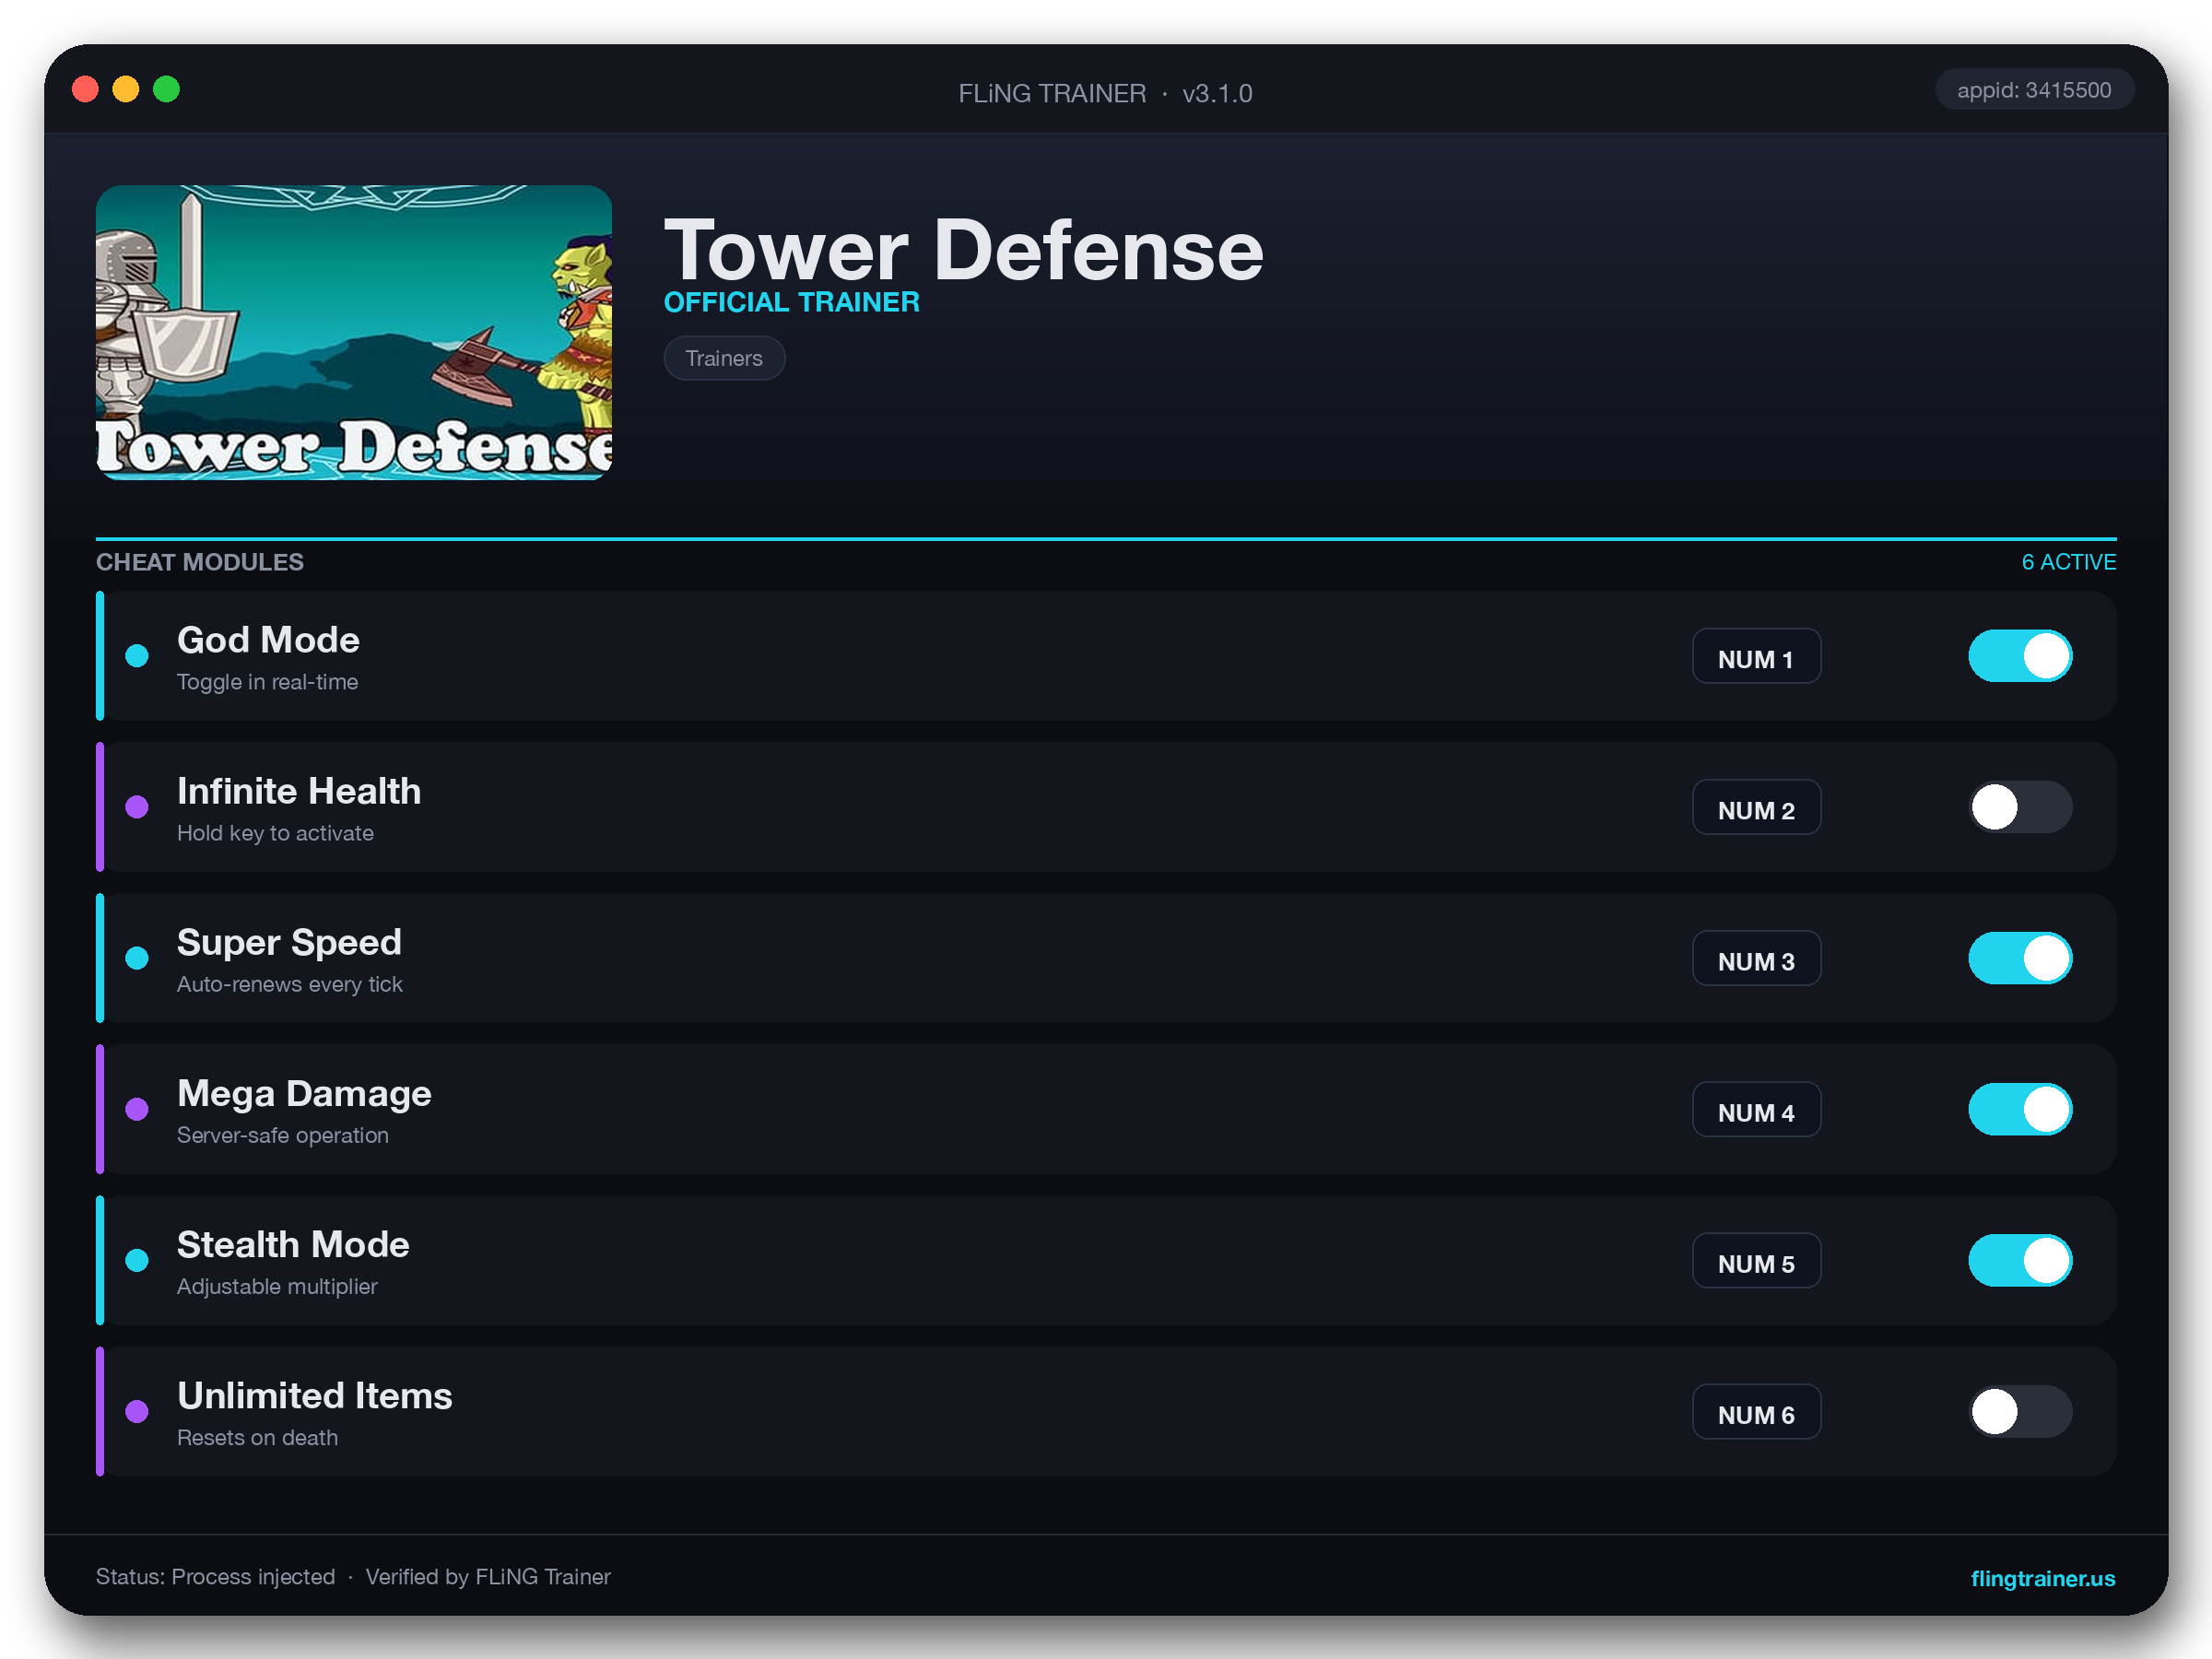Viewport: 2212px width, 1659px height.
Task: Open the flingtrainer.us link
Action: [2042, 1578]
